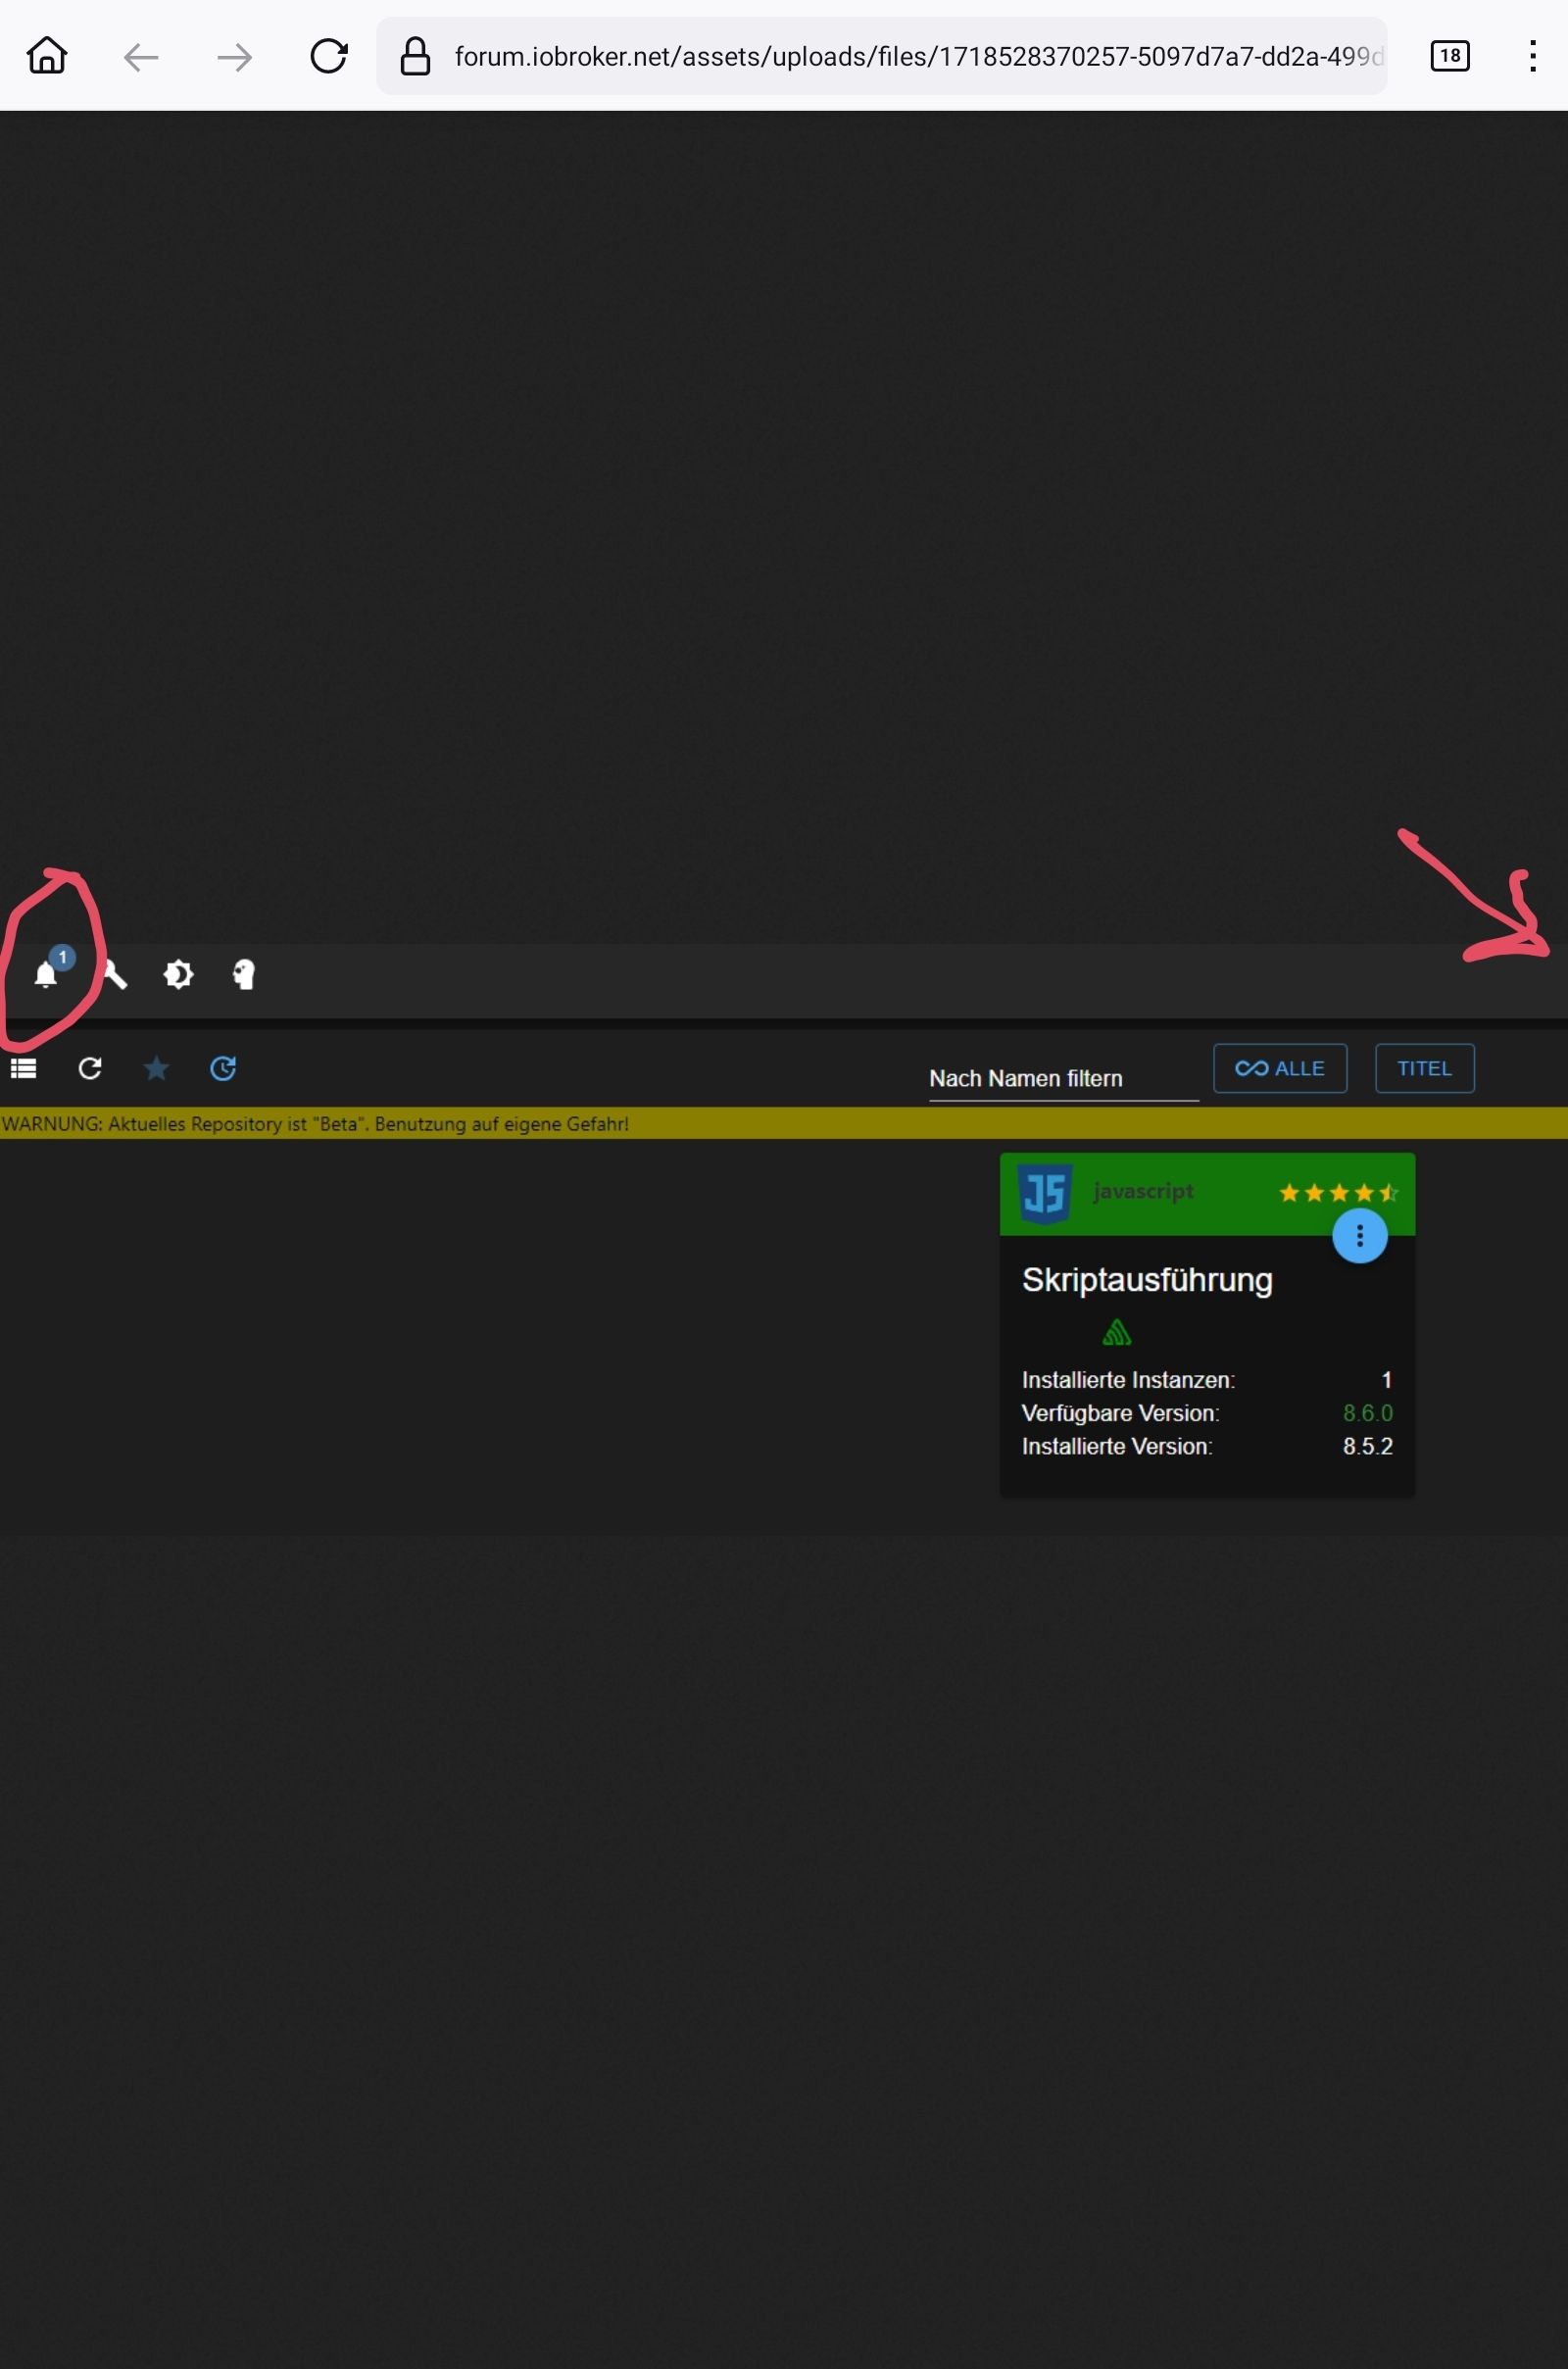The width and height of the screenshot is (1568, 2369).
Task: Open the browser three-dot menu
Action: [x=1532, y=56]
